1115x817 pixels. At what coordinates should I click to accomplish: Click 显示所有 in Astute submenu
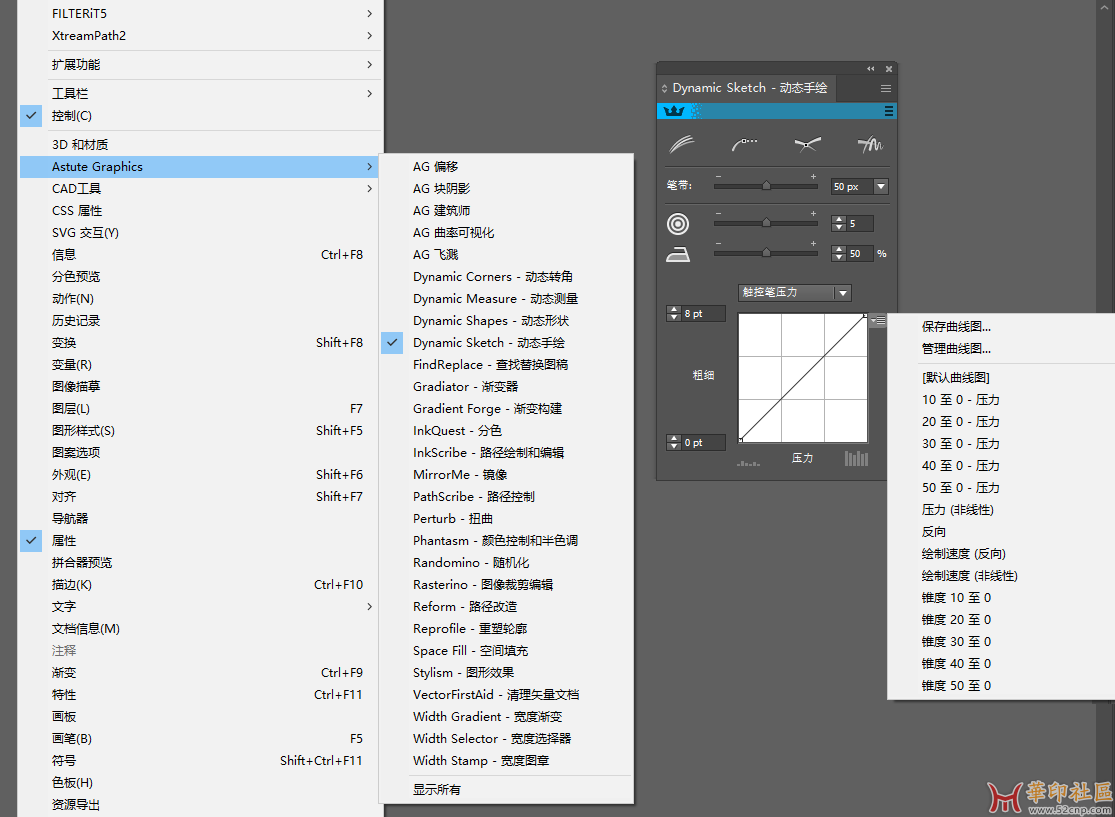click(506, 790)
